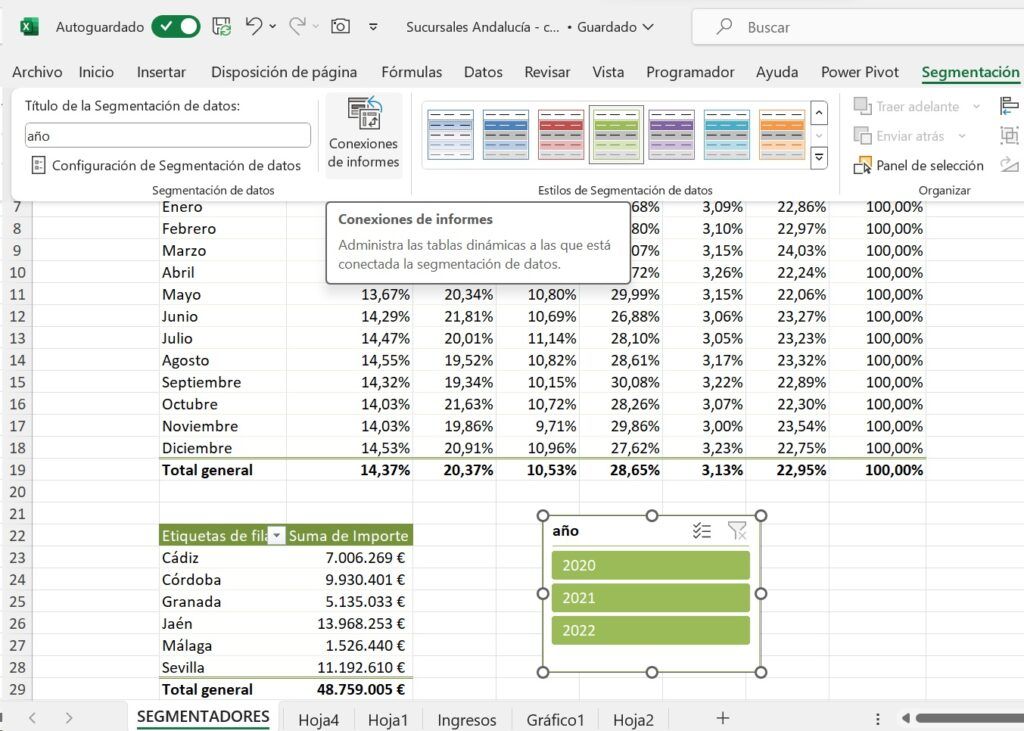Switch to the Power Pivot tab
This screenshot has height=731, width=1024.
tap(859, 72)
